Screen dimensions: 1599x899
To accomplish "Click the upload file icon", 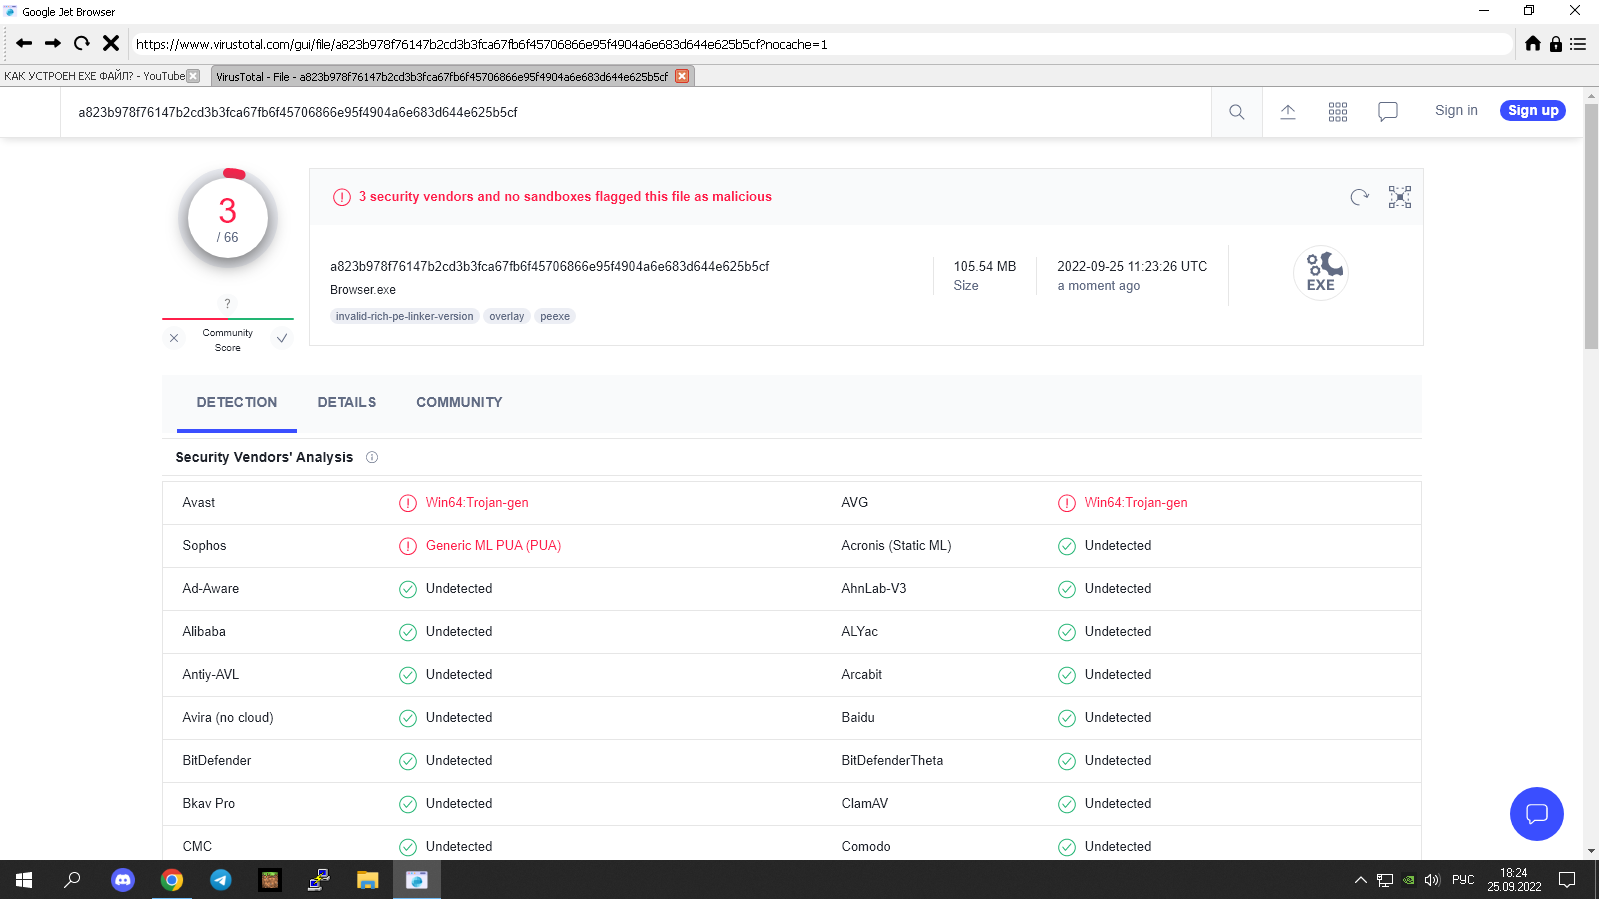I will (x=1288, y=112).
